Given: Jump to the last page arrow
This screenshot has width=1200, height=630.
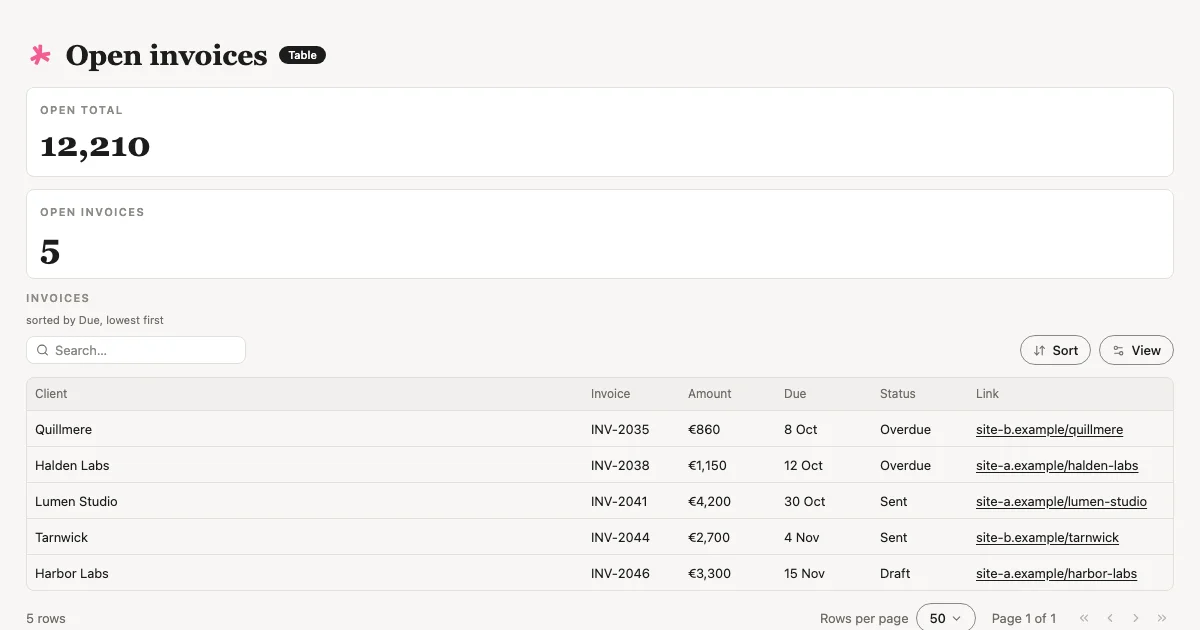Looking at the screenshot, I should pos(1162,618).
